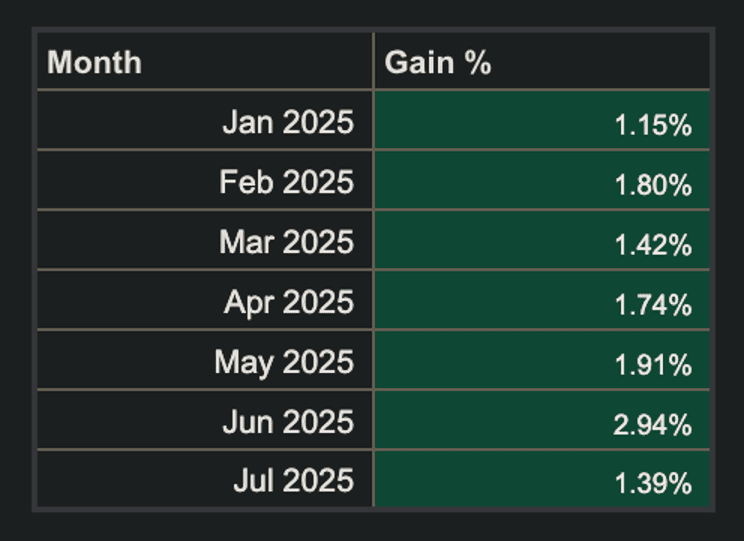Screen dimensions: 744x541
Task: Pick the 1.42% gain value
Action: tap(653, 245)
